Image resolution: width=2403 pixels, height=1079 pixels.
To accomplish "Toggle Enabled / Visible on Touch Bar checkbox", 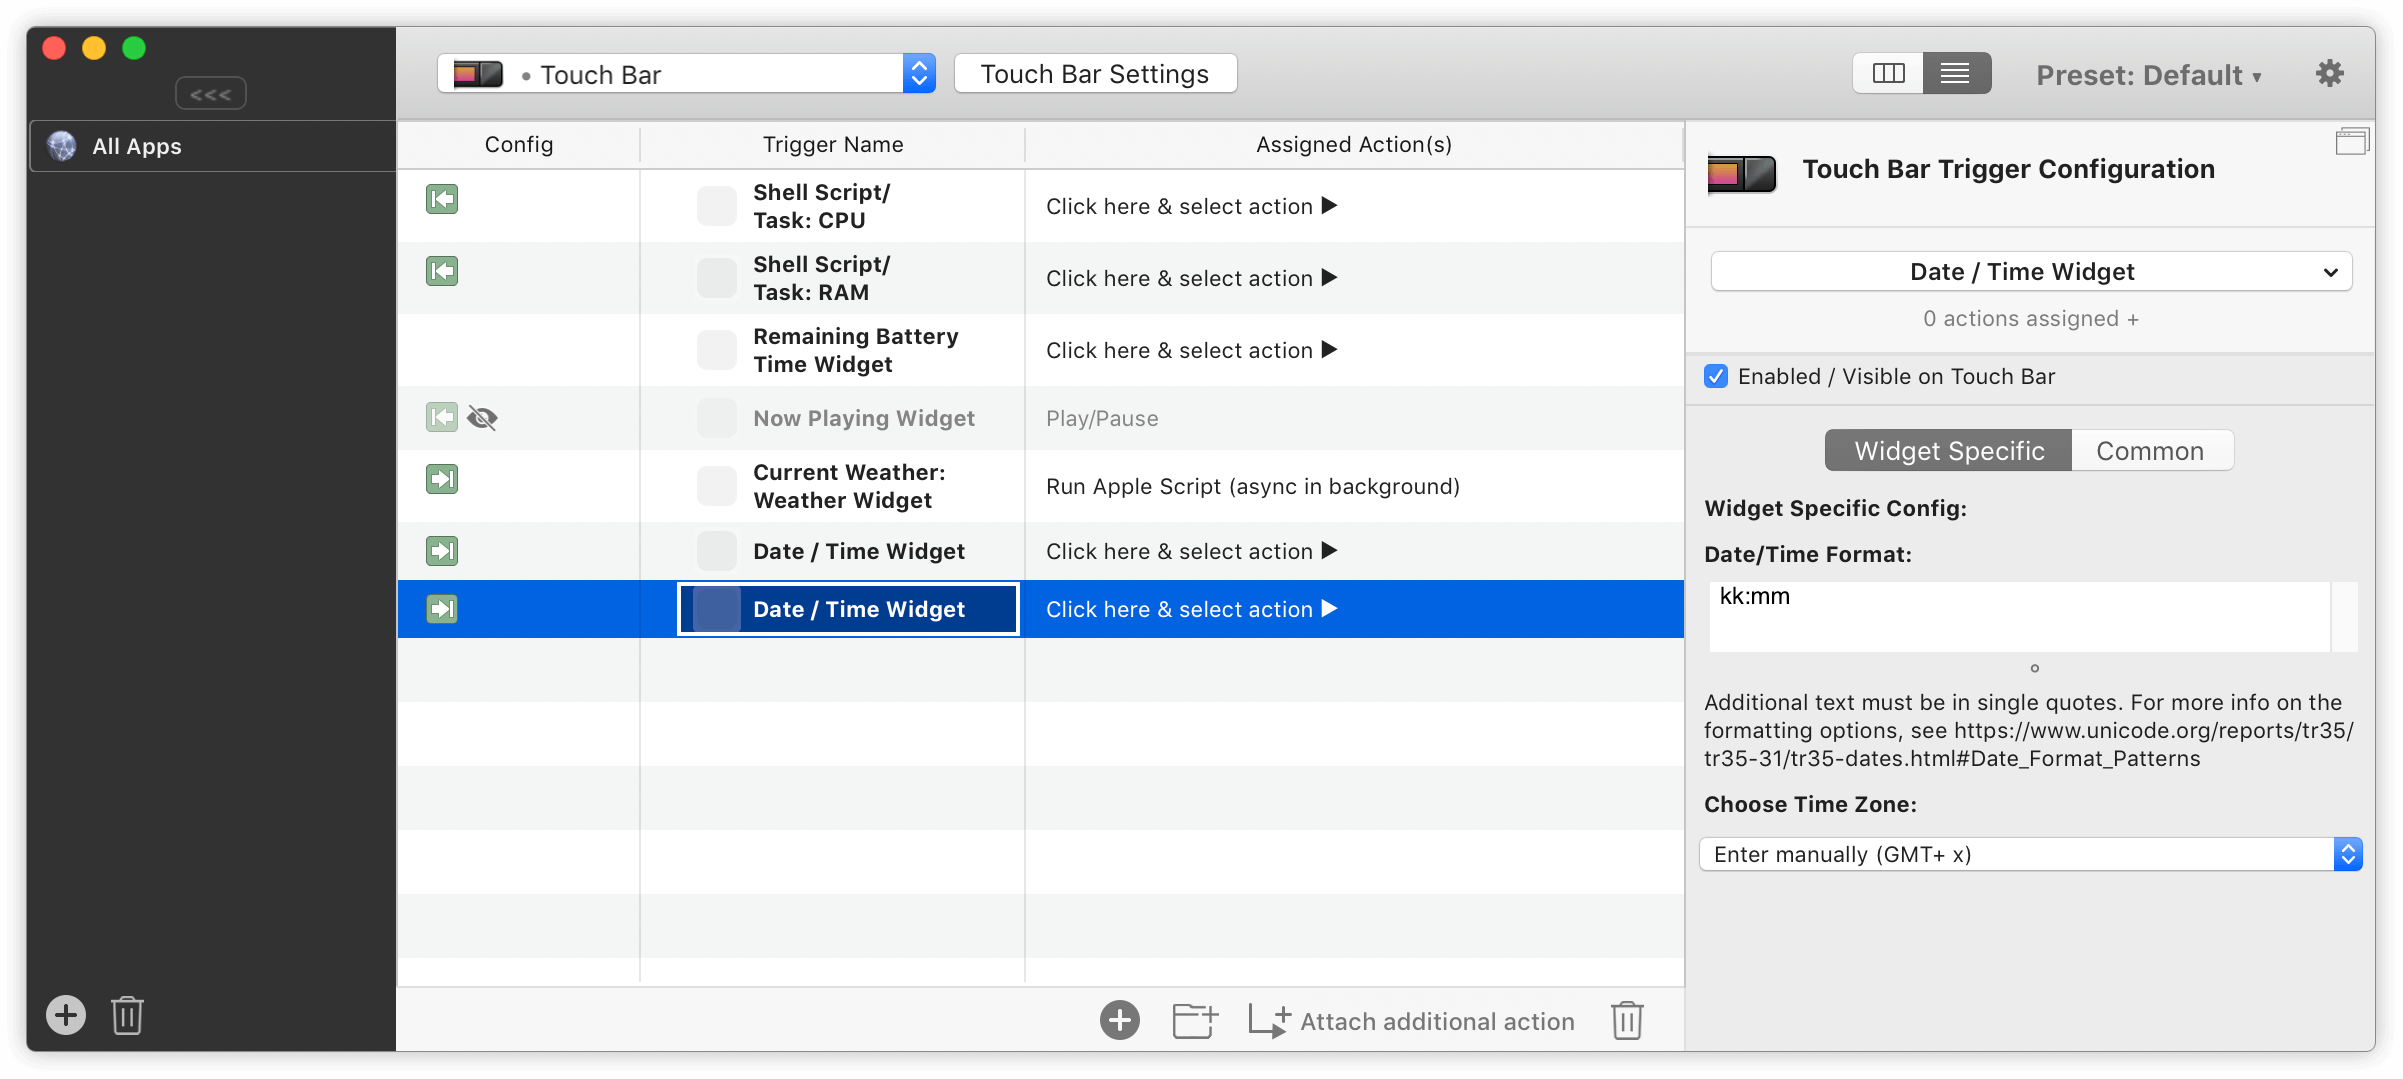I will (1716, 376).
